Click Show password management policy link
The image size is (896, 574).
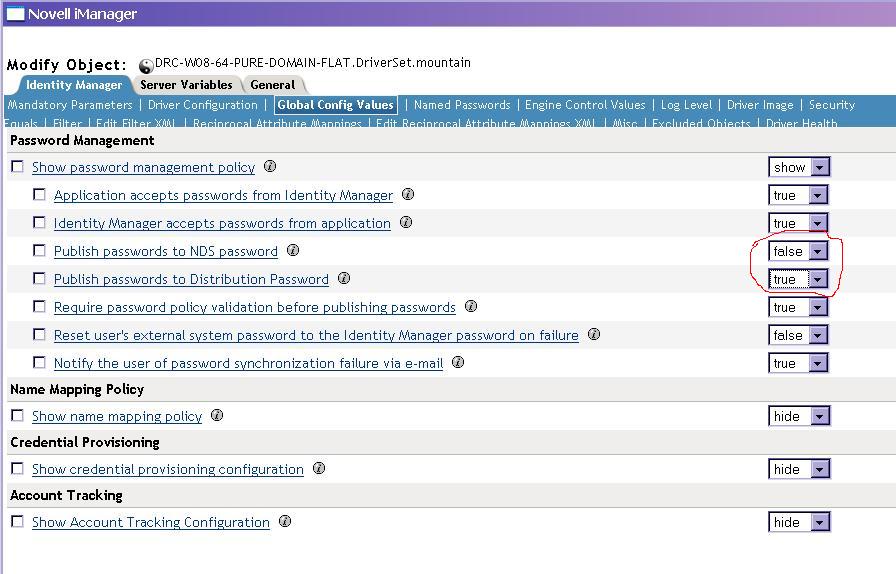coord(143,168)
